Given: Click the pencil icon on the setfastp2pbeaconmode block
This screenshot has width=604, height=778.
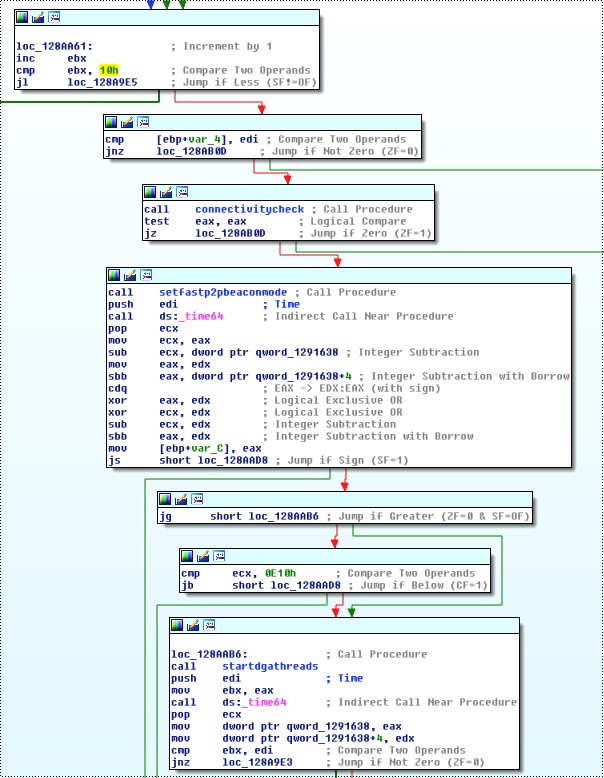Looking at the screenshot, I should tap(130, 274).
